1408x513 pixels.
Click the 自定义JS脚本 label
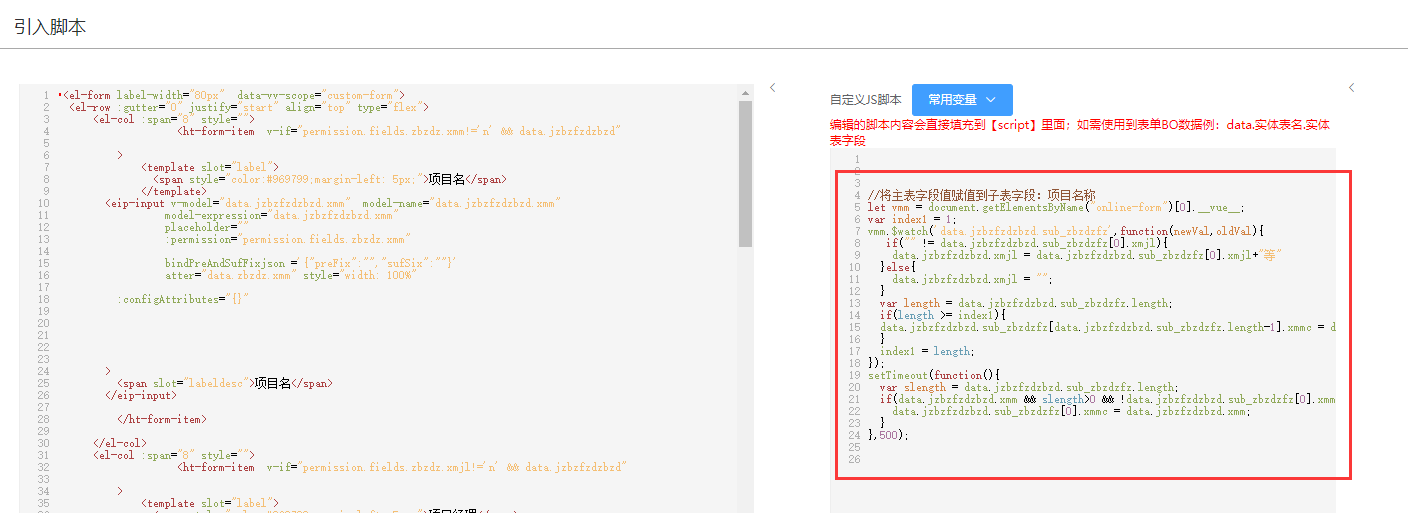point(865,100)
